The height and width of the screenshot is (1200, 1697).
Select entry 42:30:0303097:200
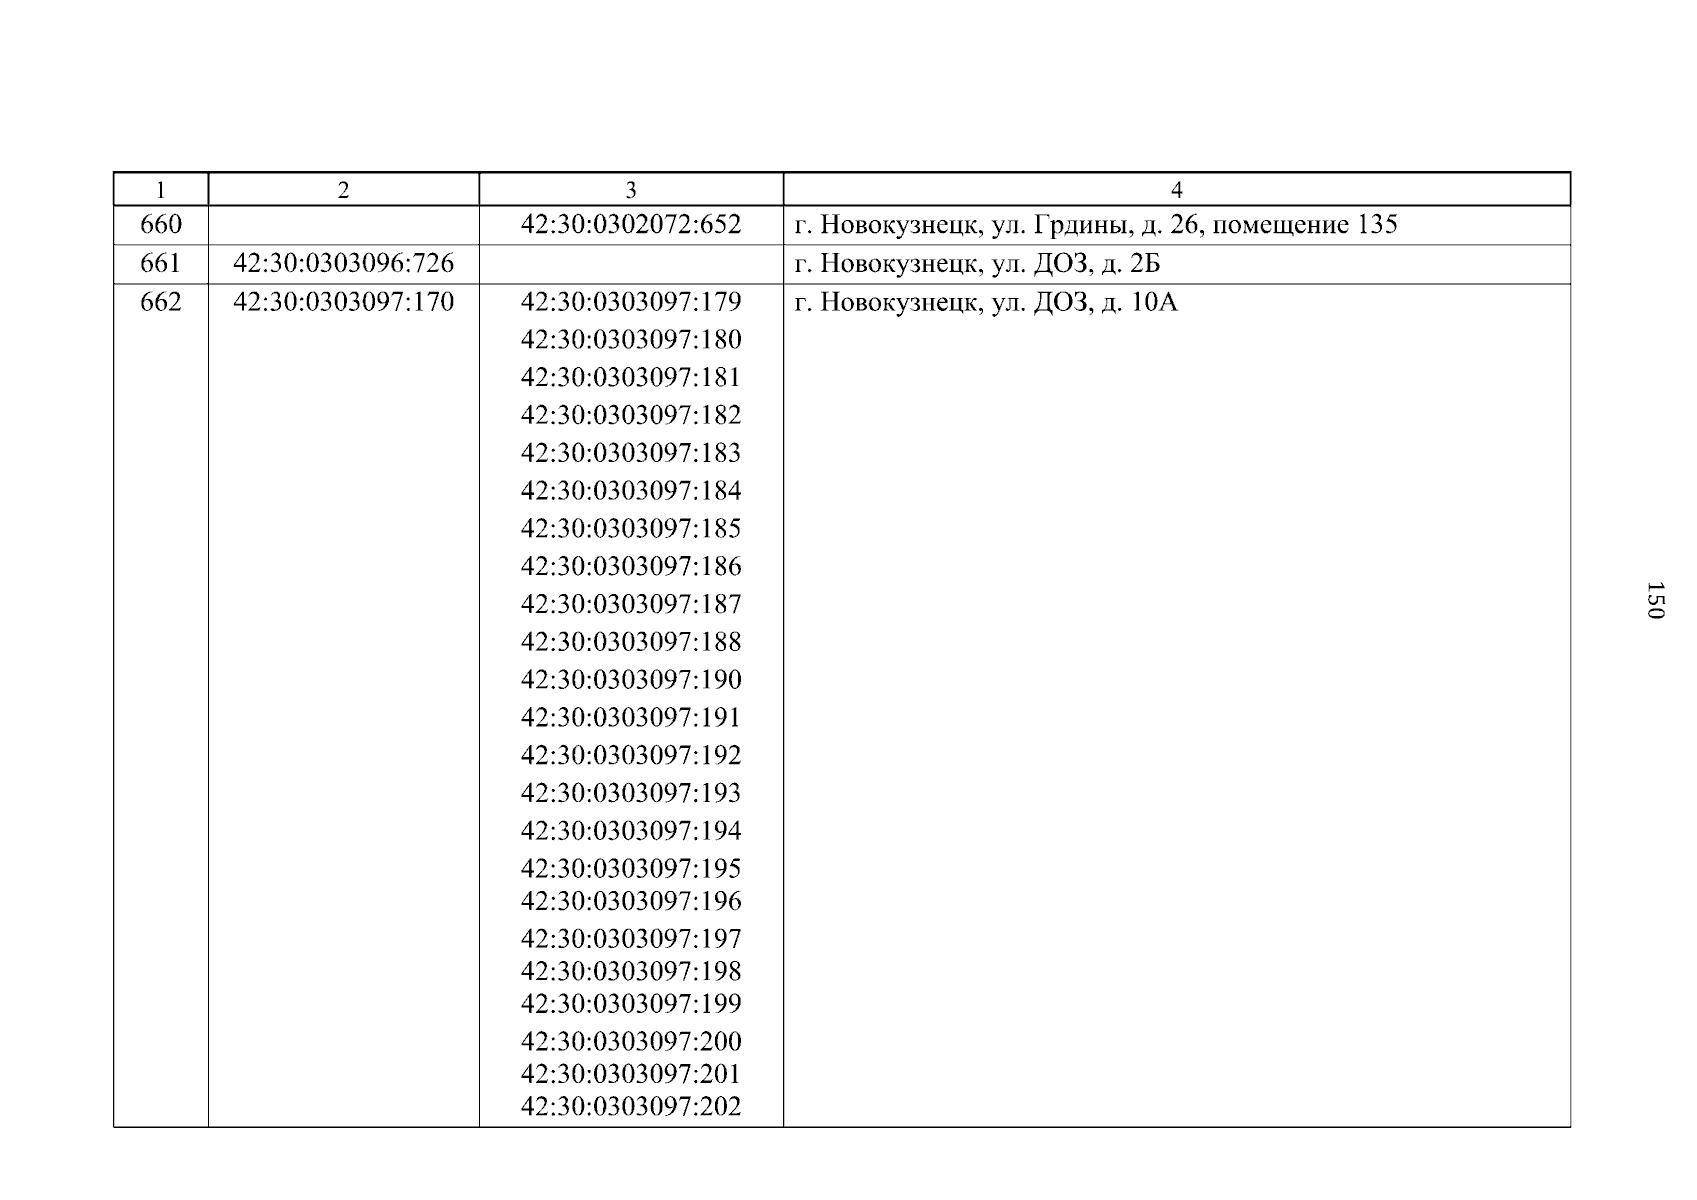coord(631,1042)
